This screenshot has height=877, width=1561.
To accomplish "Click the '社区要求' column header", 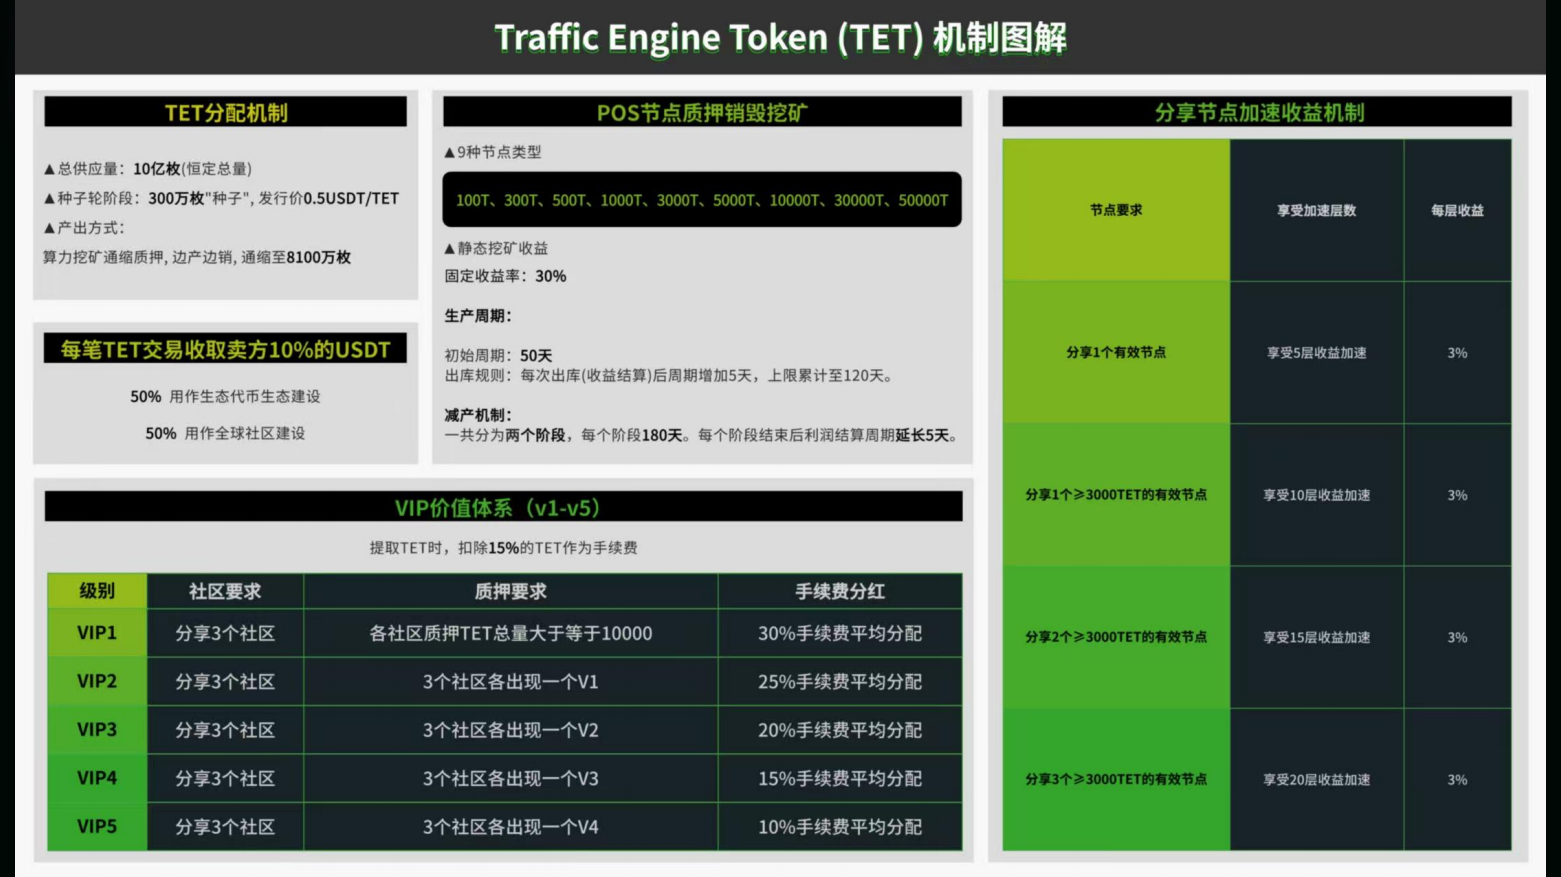I will pos(225,591).
